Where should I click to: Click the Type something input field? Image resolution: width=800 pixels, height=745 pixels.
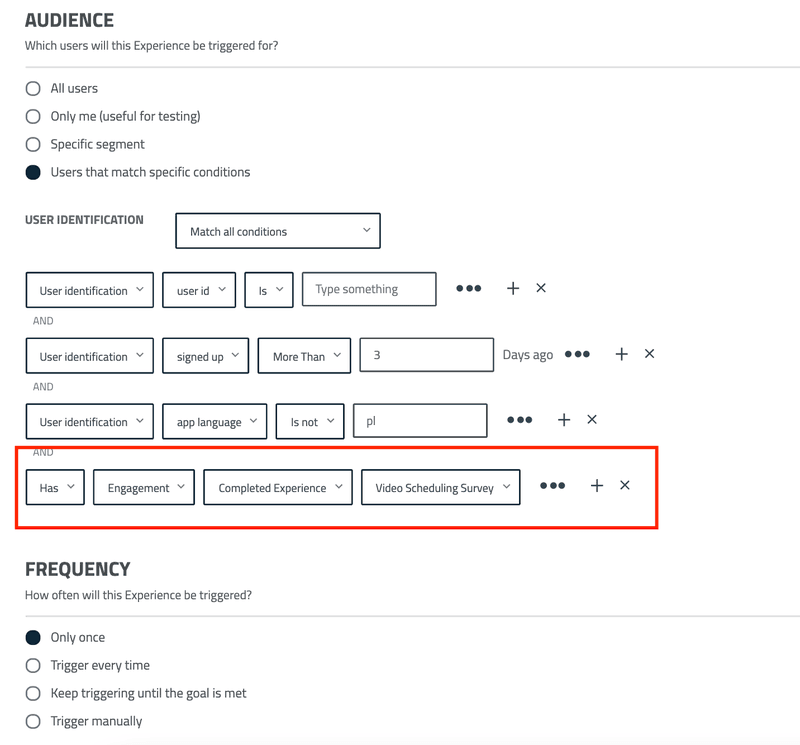tap(368, 288)
